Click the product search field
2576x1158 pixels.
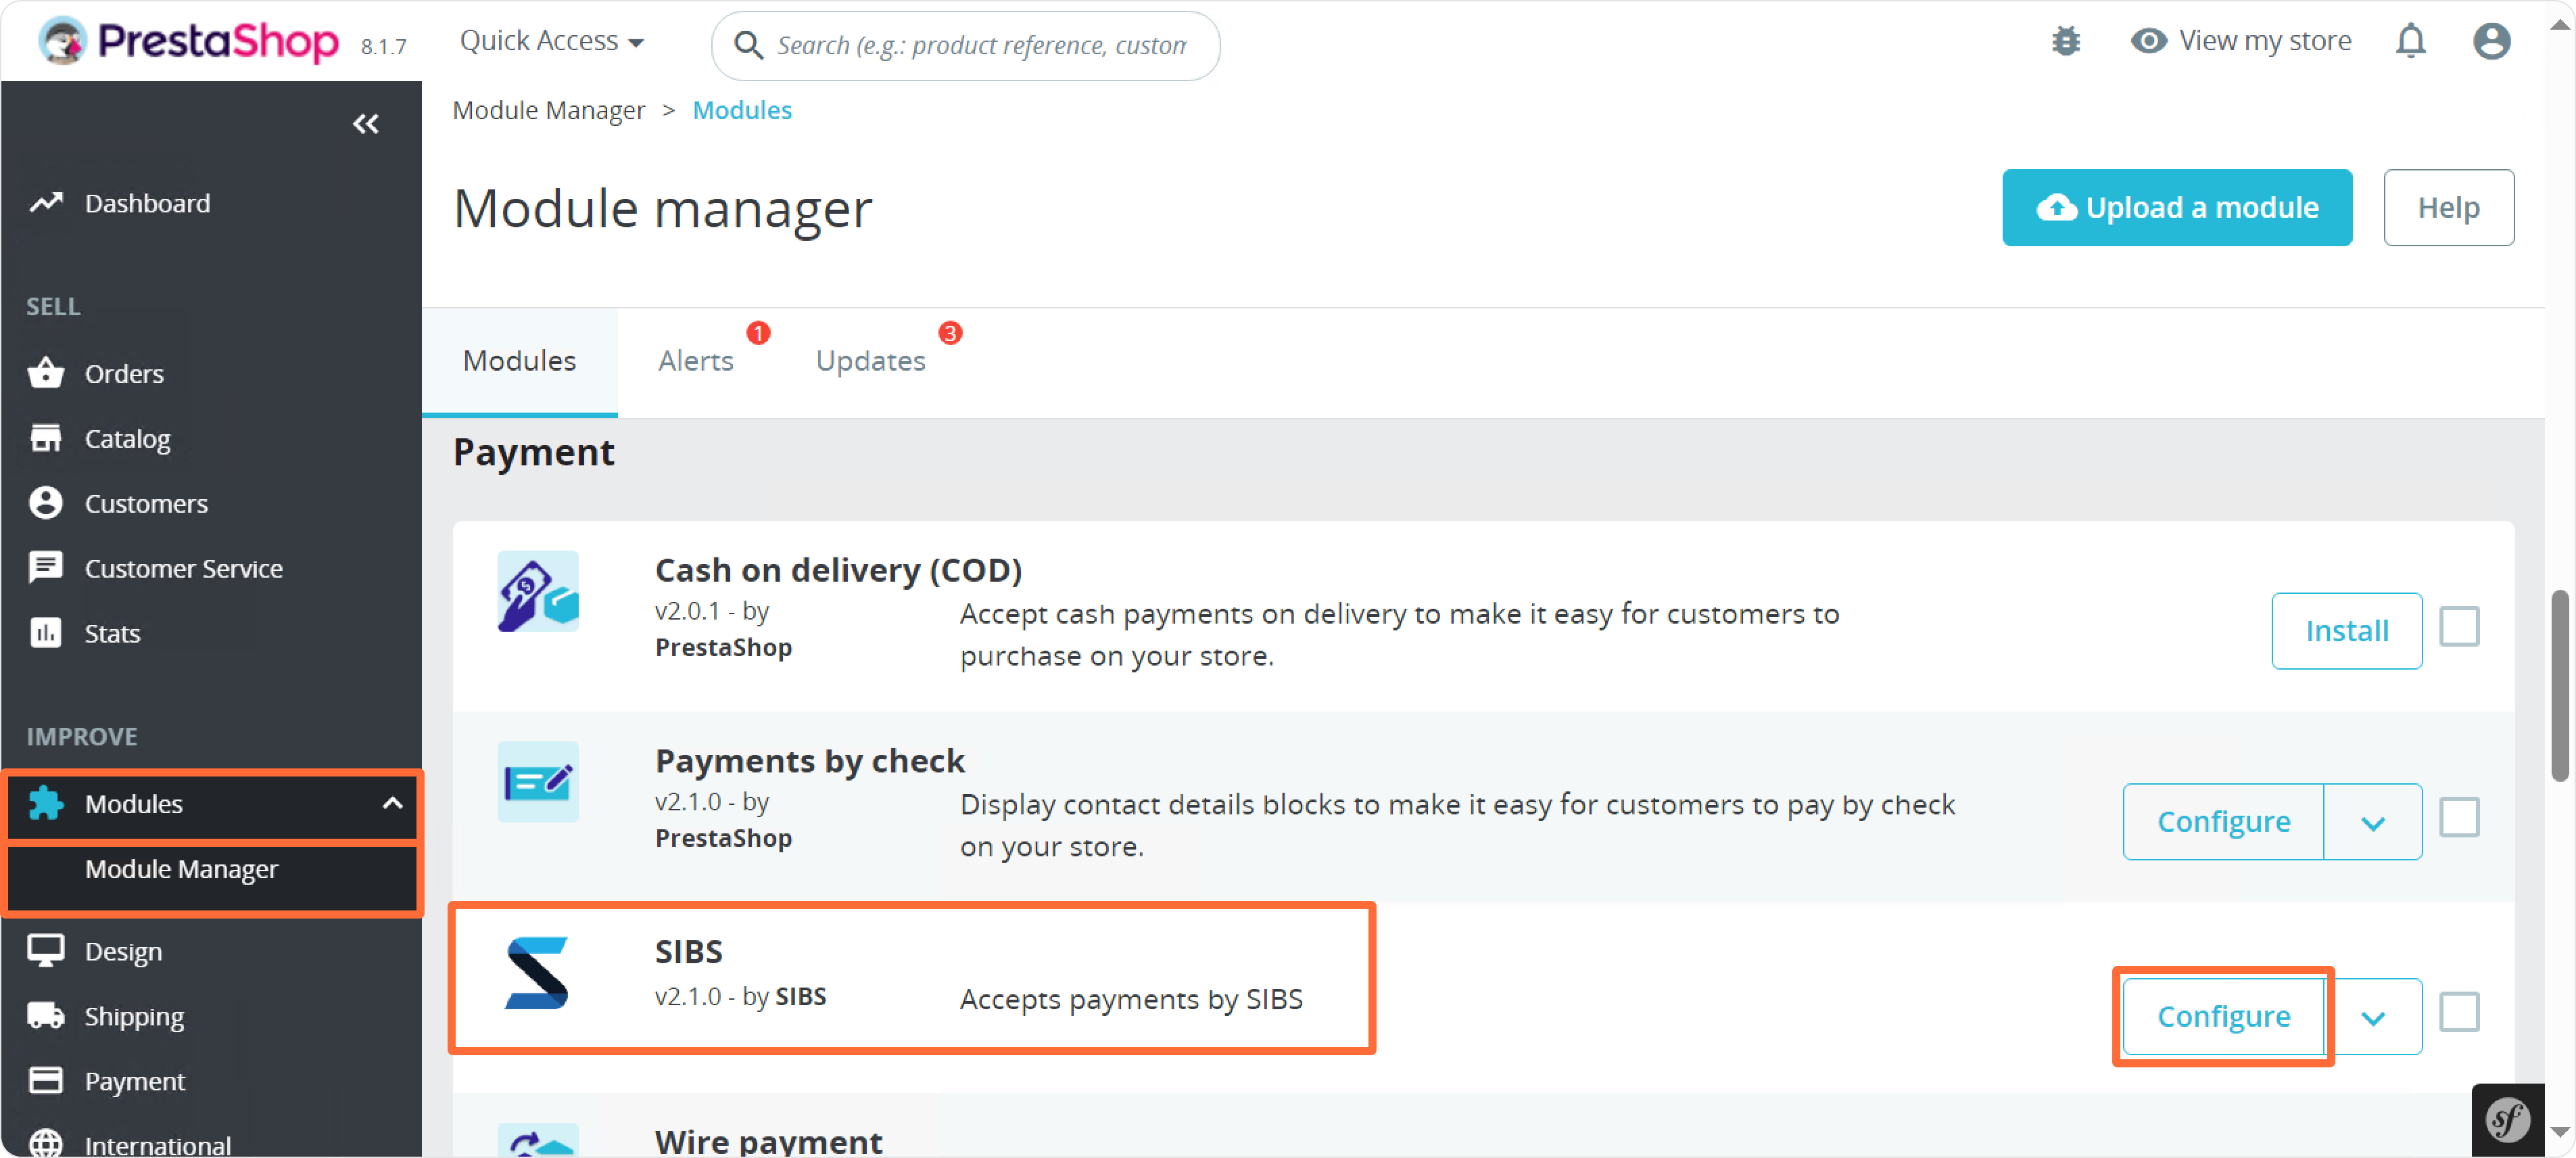980,46
